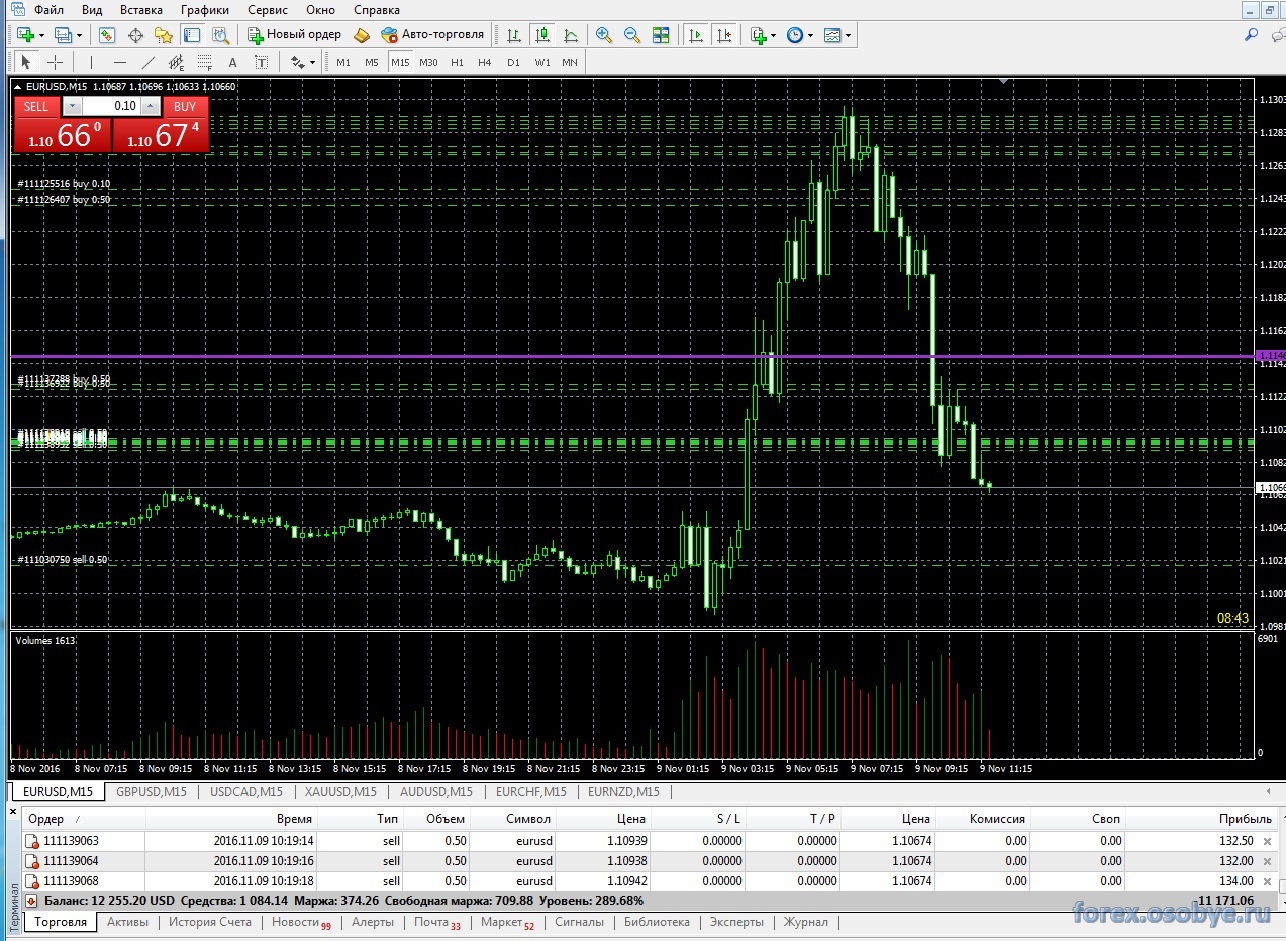Select the Draw Trendline tool
1286x941 pixels.
(x=148, y=62)
